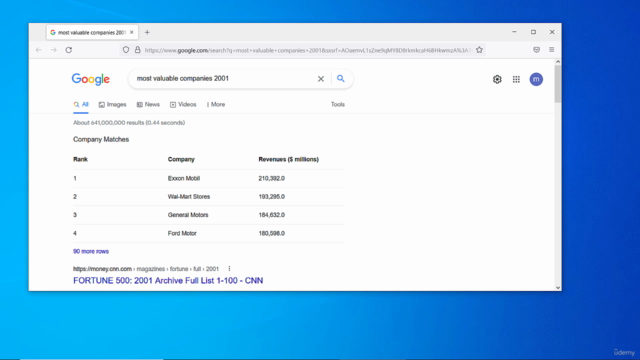Screen dimensions: 640x360
Task: Select the 'Ford Motor' table cell
Action: (182, 233)
